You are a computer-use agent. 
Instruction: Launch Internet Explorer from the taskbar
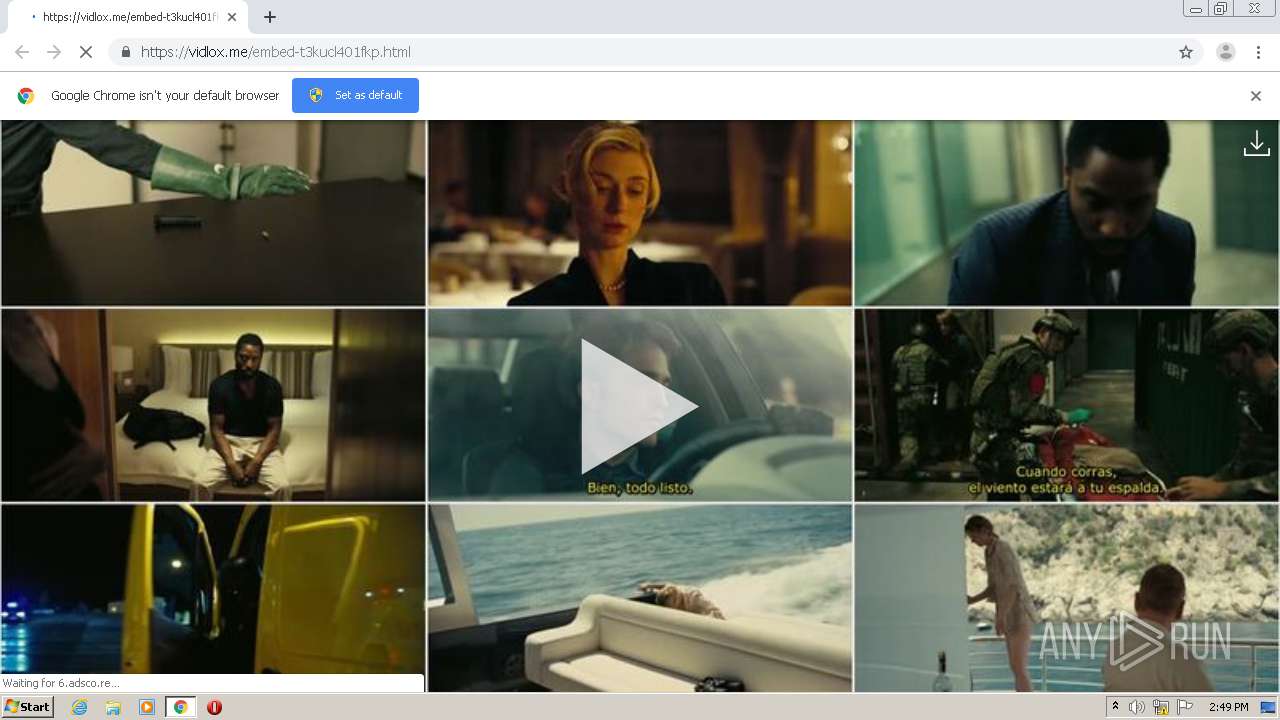tap(79, 707)
